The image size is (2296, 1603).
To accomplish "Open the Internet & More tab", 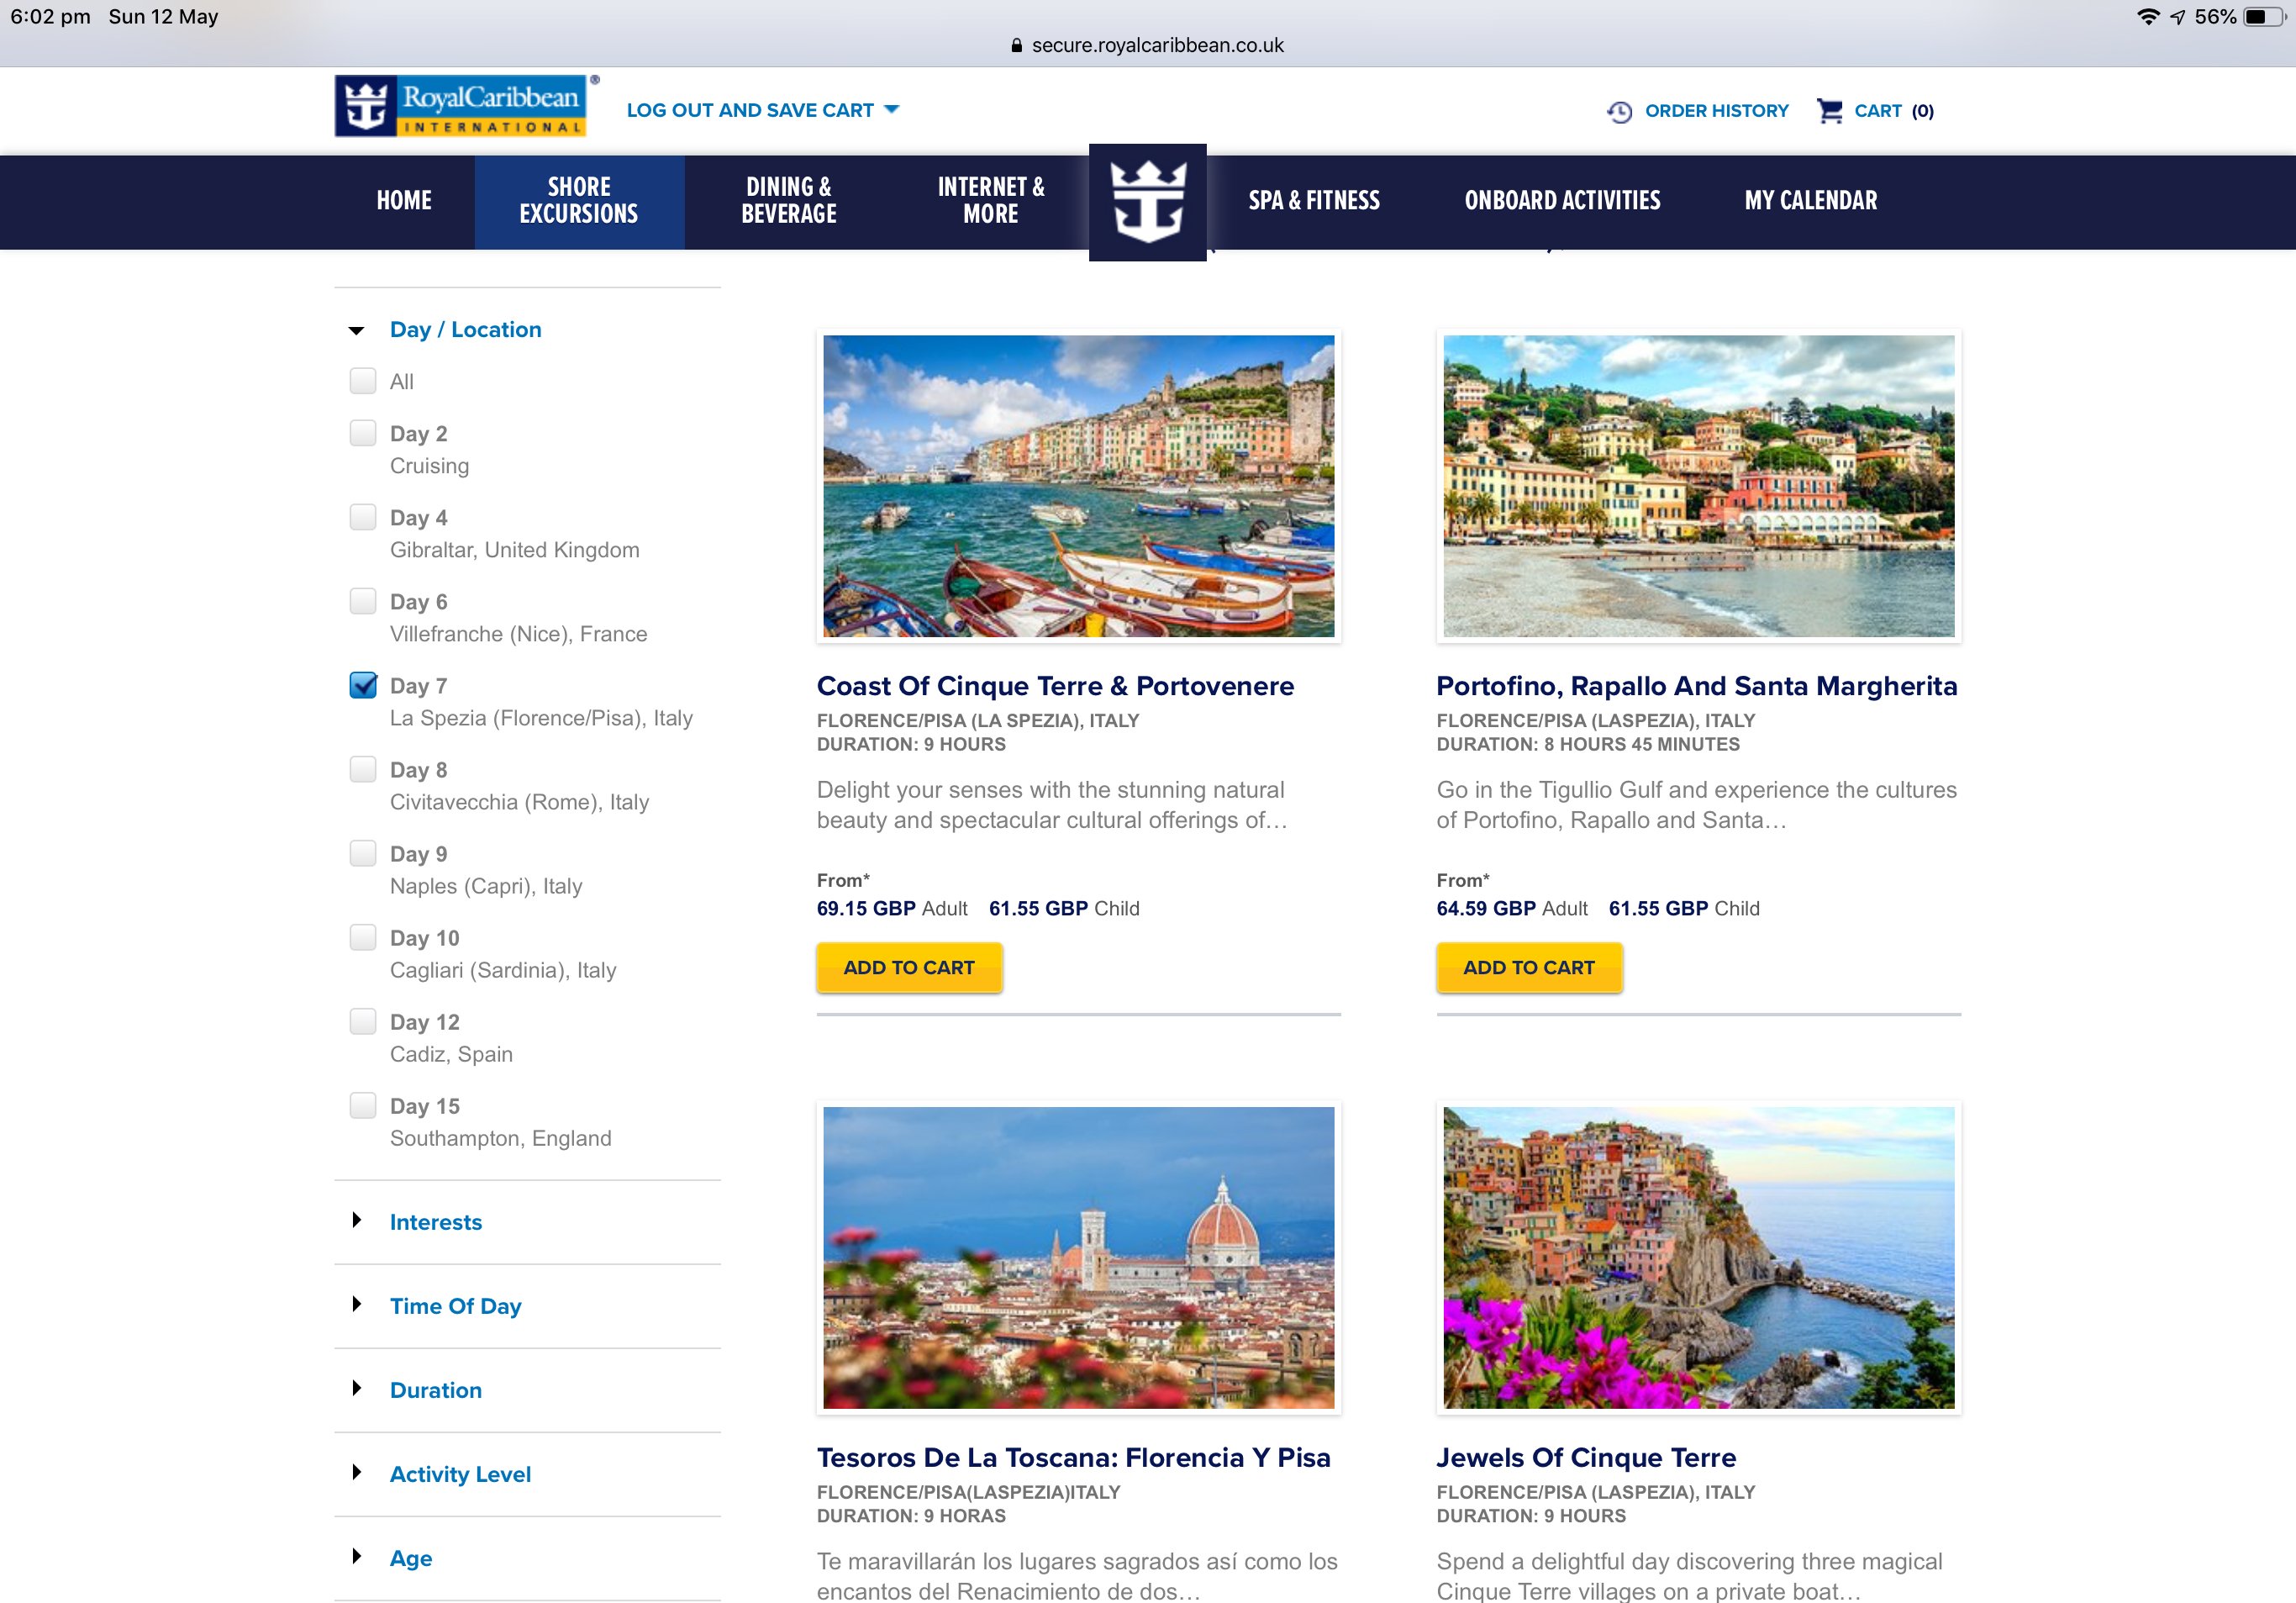I will [x=991, y=200].
